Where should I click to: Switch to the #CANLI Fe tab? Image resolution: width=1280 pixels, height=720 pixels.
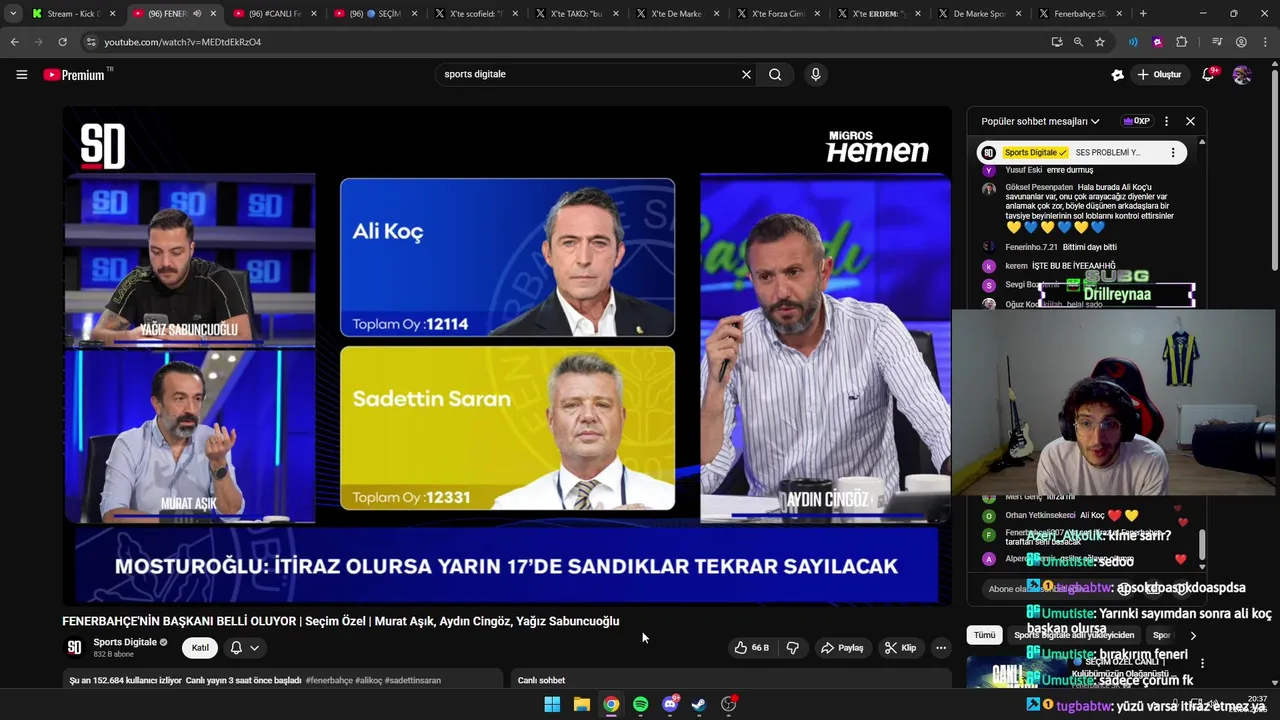pyautogui.click(x=273, y=14)
